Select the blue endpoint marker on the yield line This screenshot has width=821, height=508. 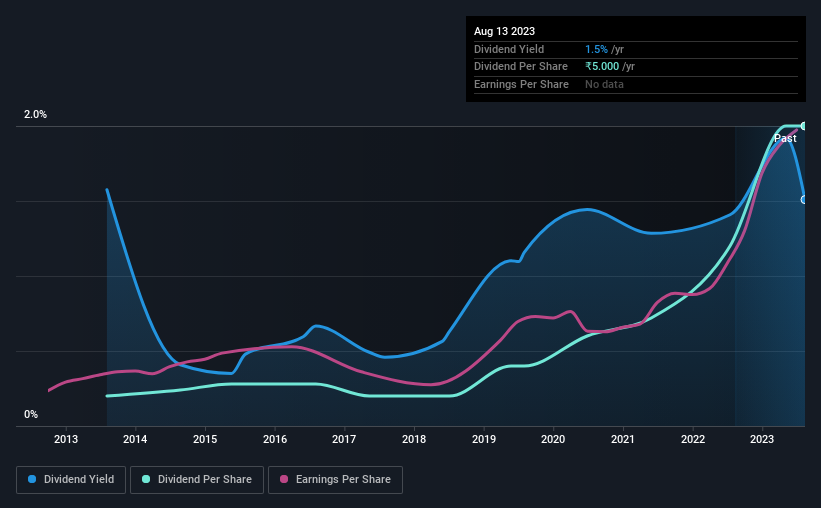tap(804, 200)
